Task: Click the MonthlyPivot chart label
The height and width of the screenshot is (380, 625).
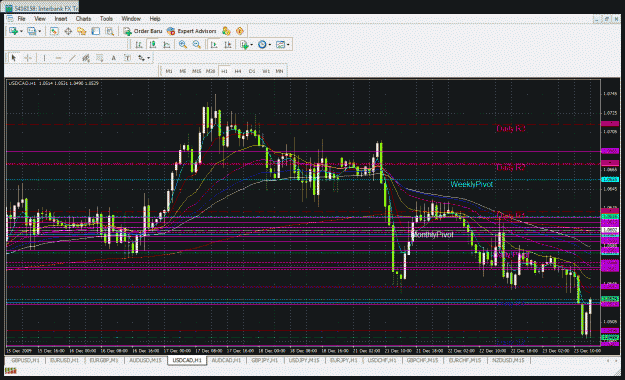Action: pos(432,235)
